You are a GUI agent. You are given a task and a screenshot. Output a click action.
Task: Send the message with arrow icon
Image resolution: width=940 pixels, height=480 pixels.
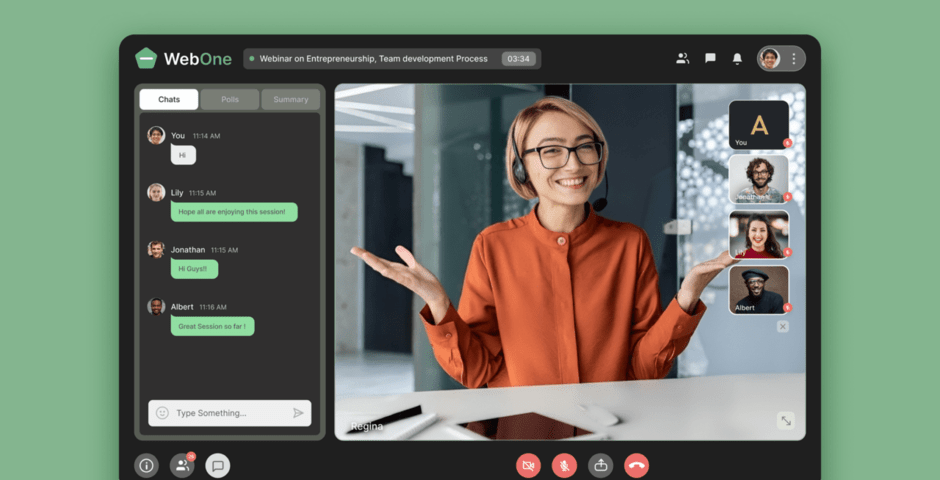point(298,413)
